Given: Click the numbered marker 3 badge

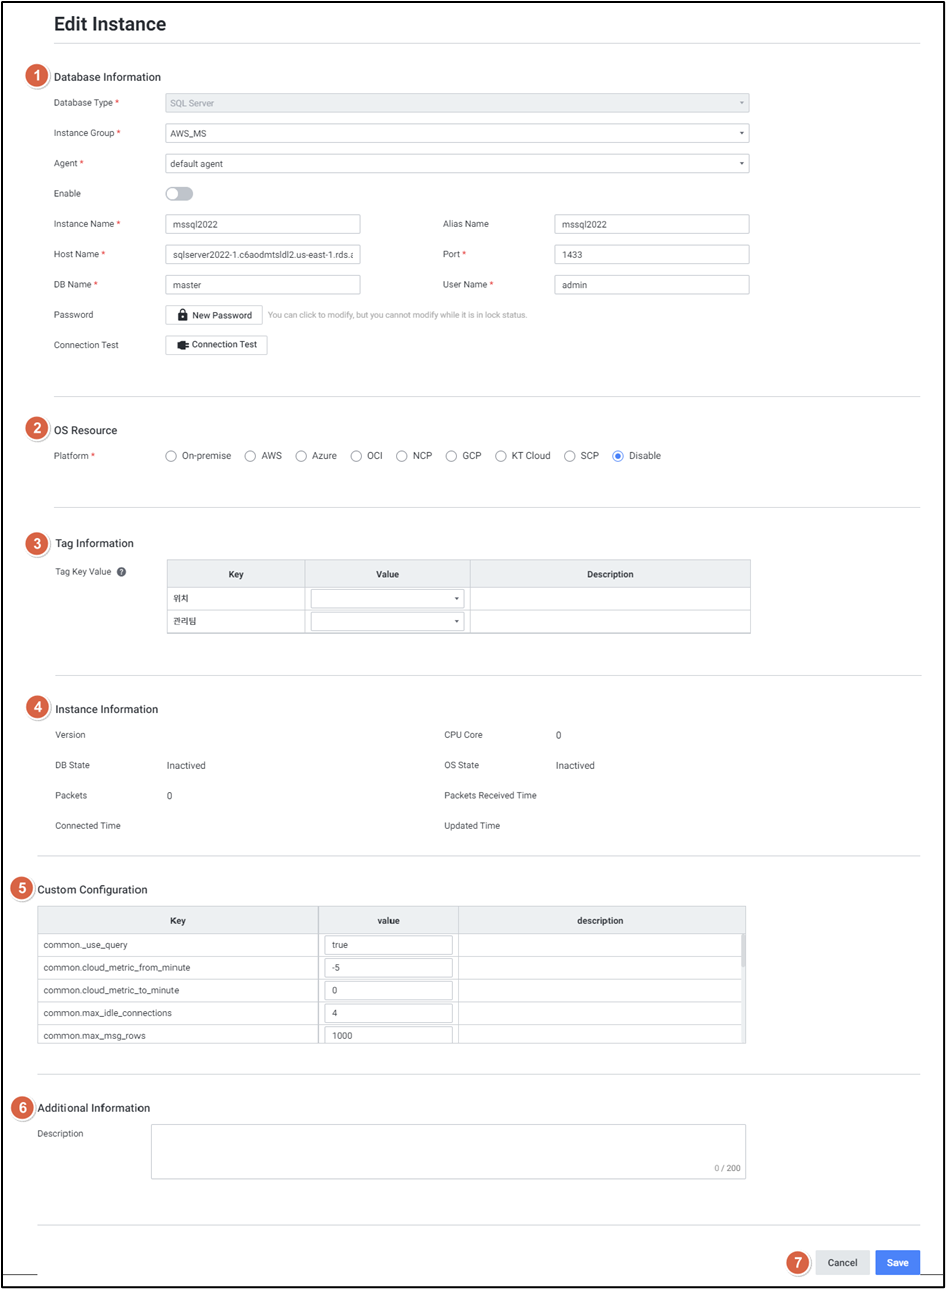Looking at the screenshot, I should 37,543.
